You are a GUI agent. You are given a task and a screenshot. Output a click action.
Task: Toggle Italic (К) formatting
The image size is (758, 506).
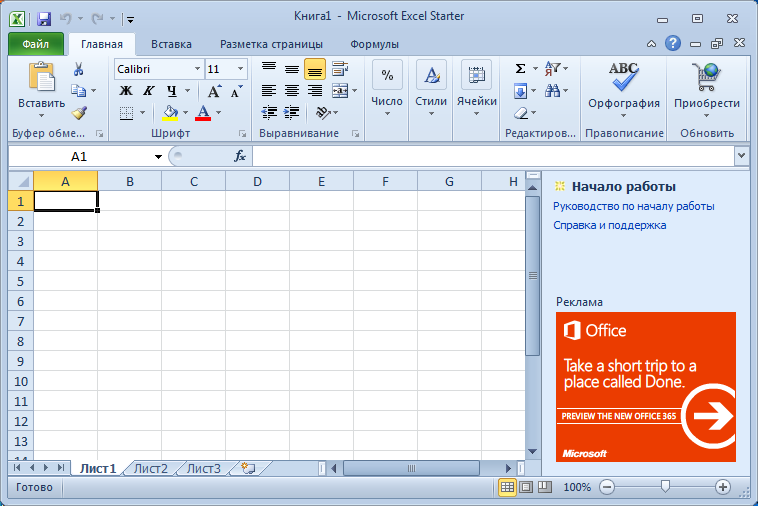pos(148,91)
